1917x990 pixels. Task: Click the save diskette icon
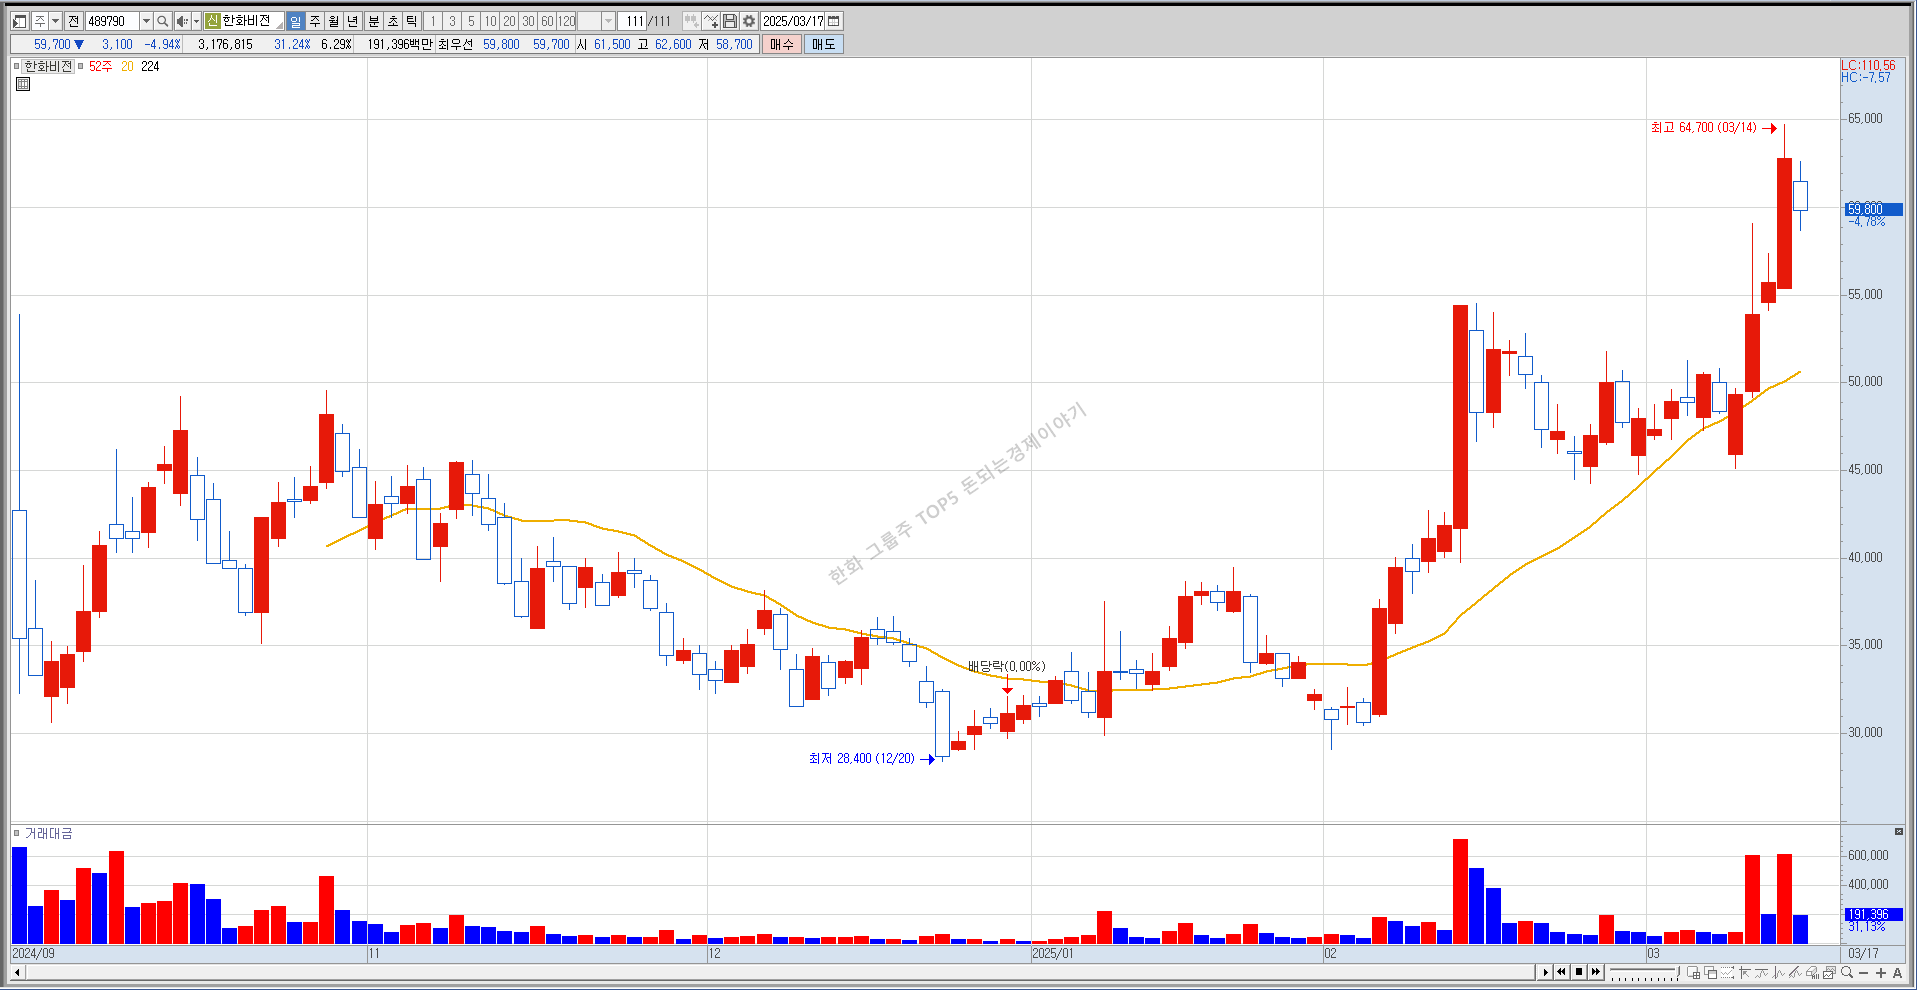(x=730, y=21)
